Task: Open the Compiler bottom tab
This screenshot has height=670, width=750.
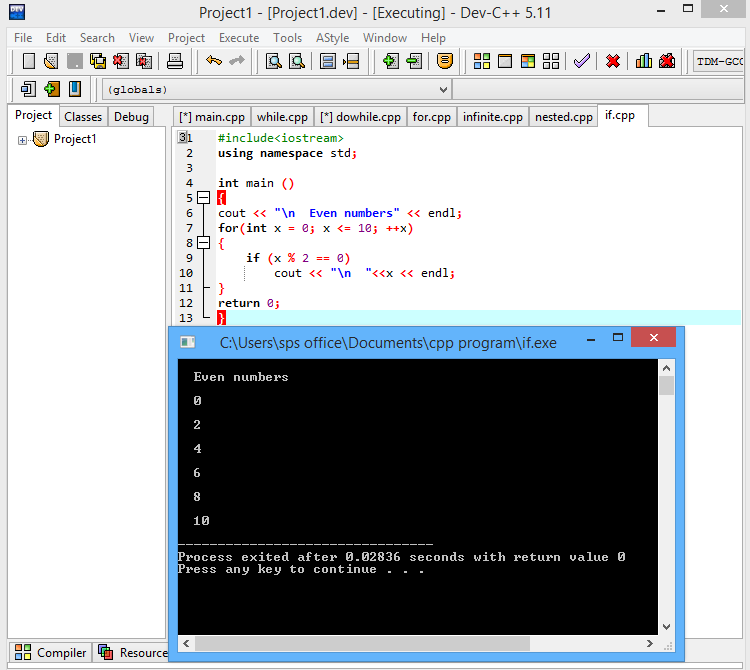Action: [51, 652]
